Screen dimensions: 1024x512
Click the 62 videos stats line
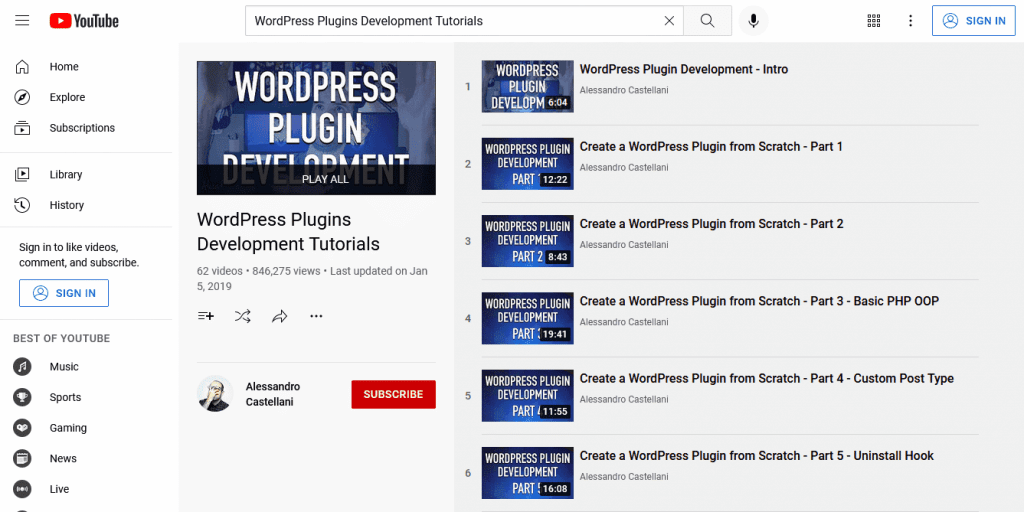click(x=313, y=278)
